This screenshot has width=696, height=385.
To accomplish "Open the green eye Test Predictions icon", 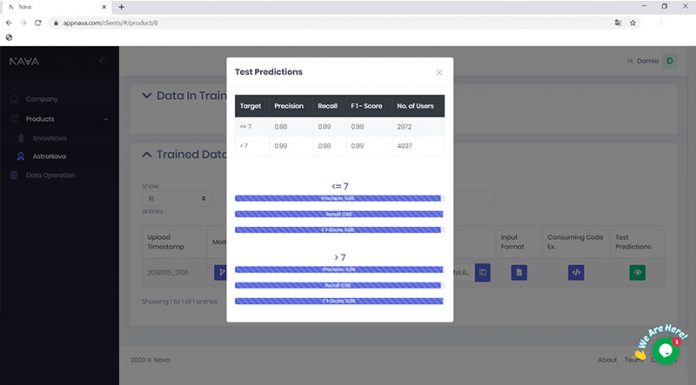I will tap(637, 272).
